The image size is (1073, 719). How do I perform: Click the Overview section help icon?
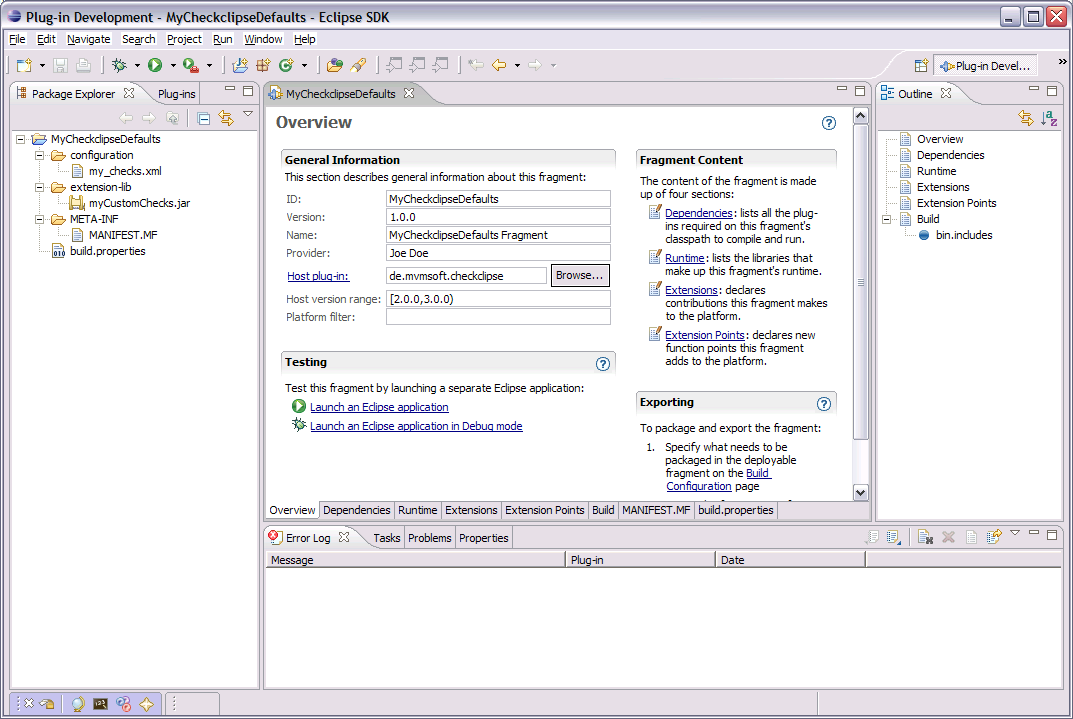(x=829, y=123)
